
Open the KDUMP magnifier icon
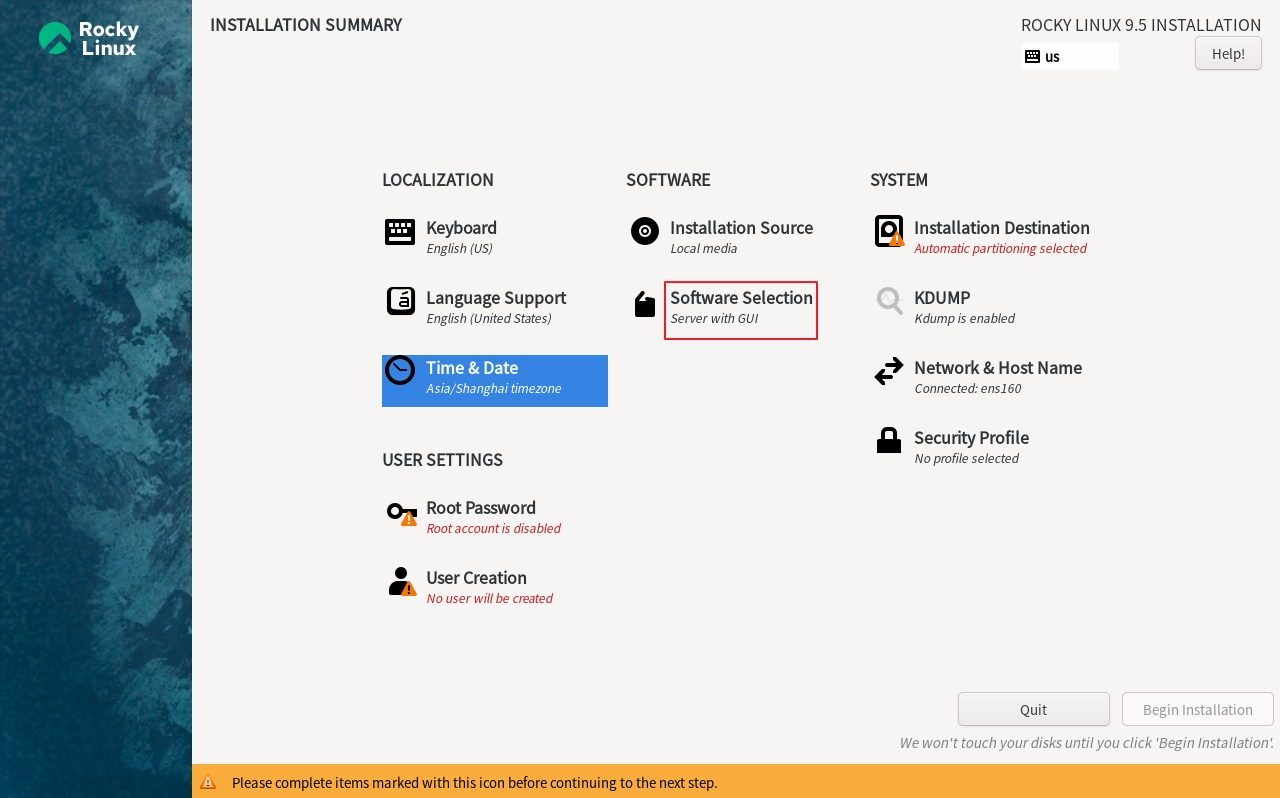(x=889, y=300)
